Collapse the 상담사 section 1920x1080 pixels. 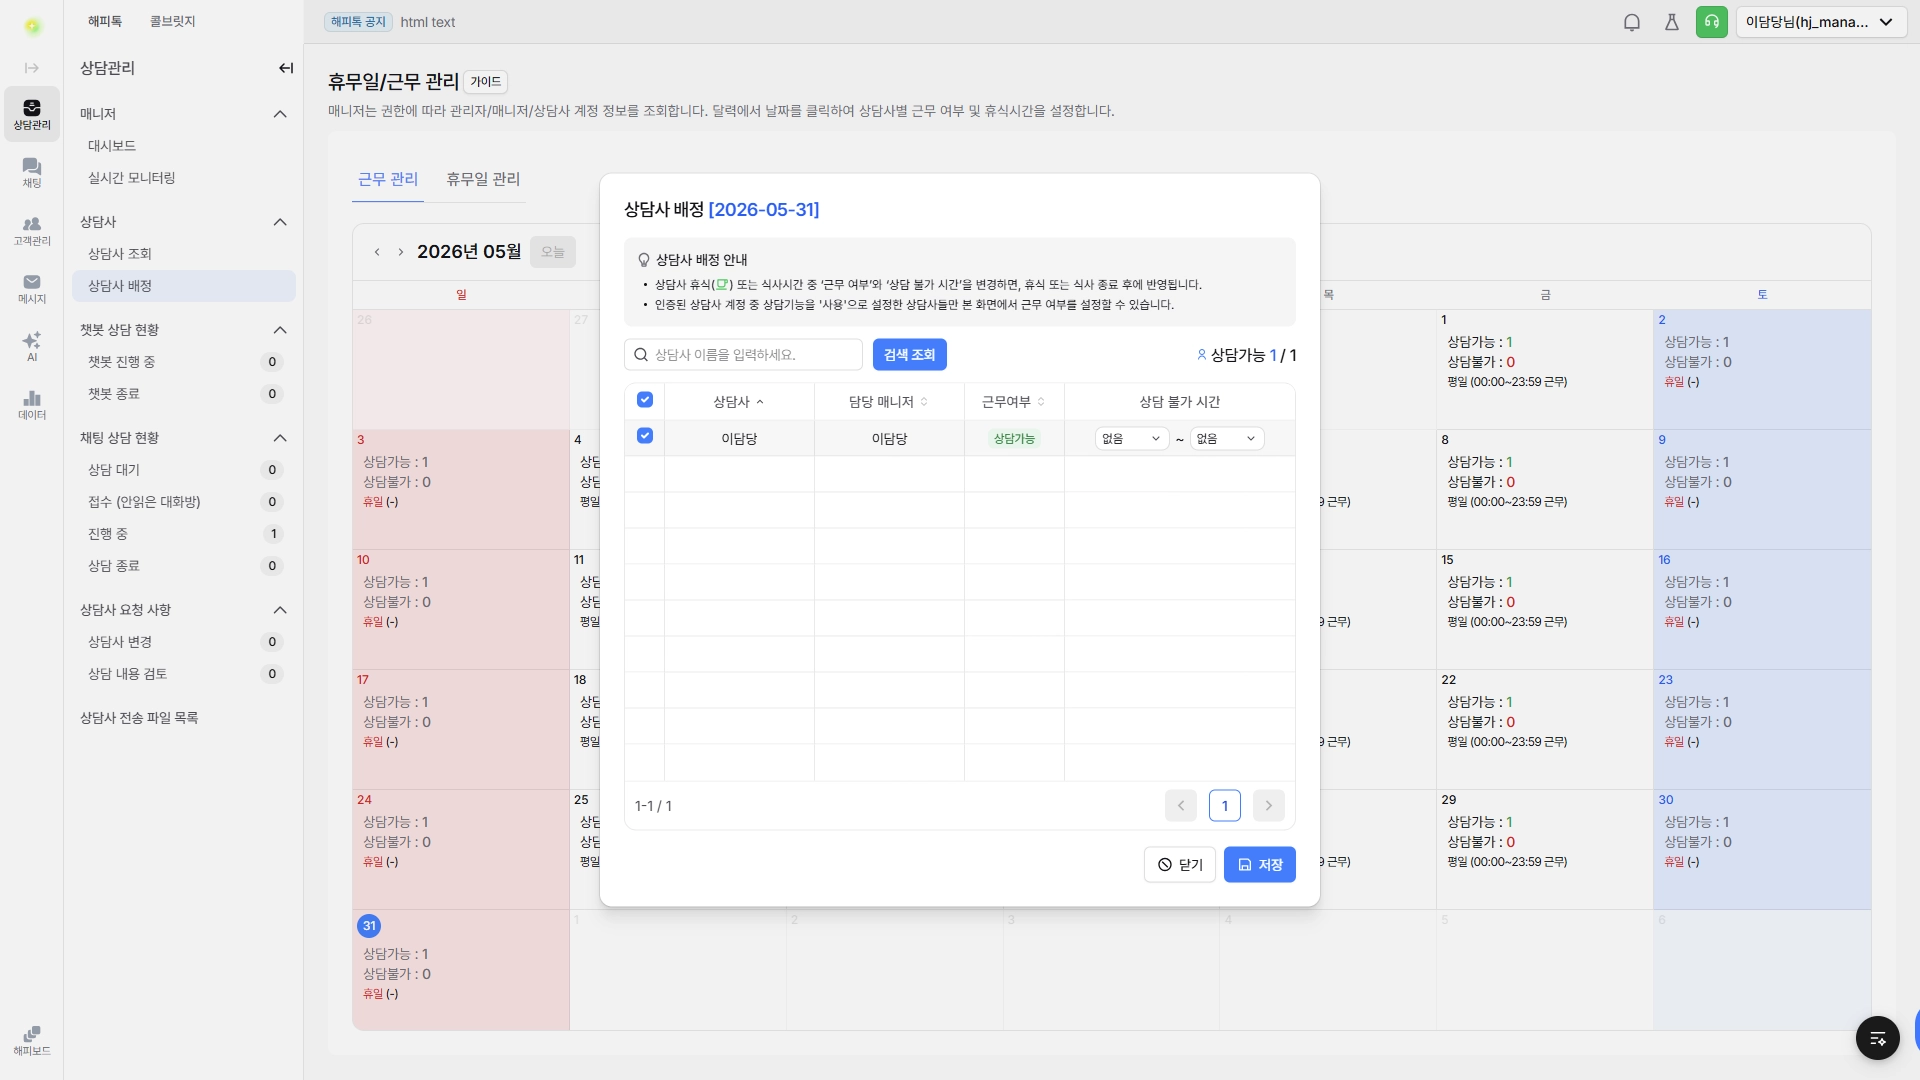tap(280, 222)
